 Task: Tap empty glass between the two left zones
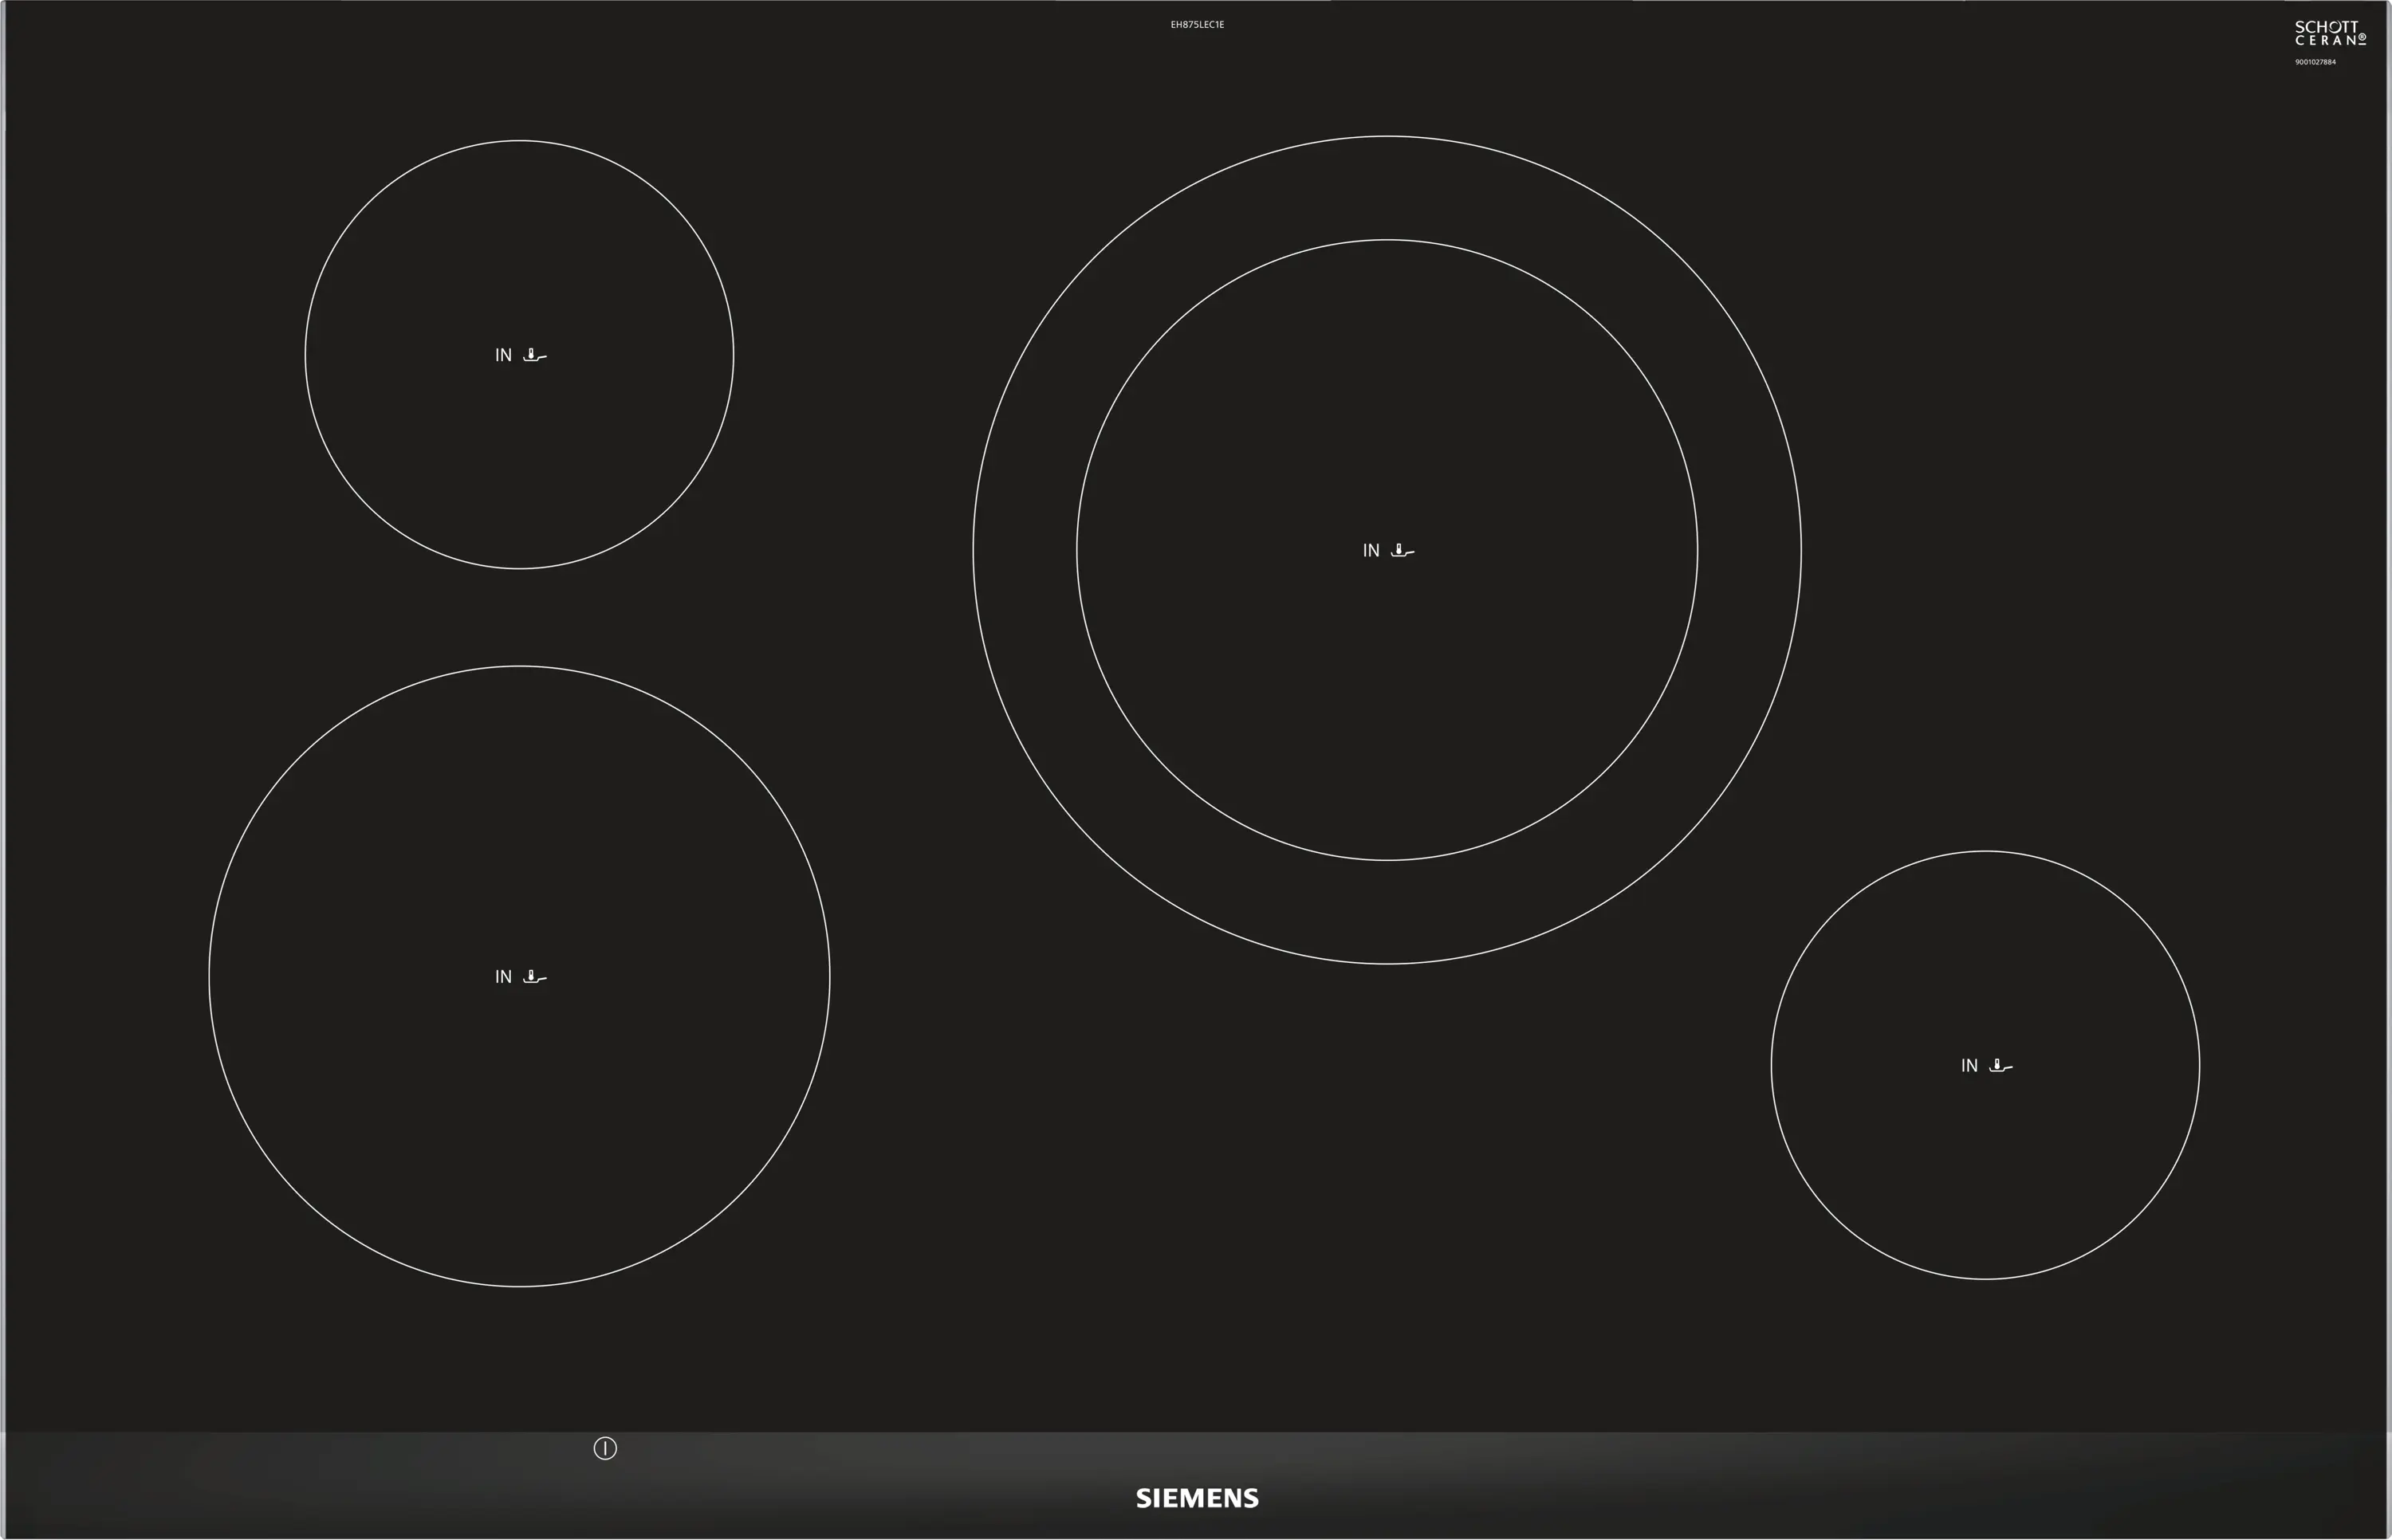click(519, 617)
